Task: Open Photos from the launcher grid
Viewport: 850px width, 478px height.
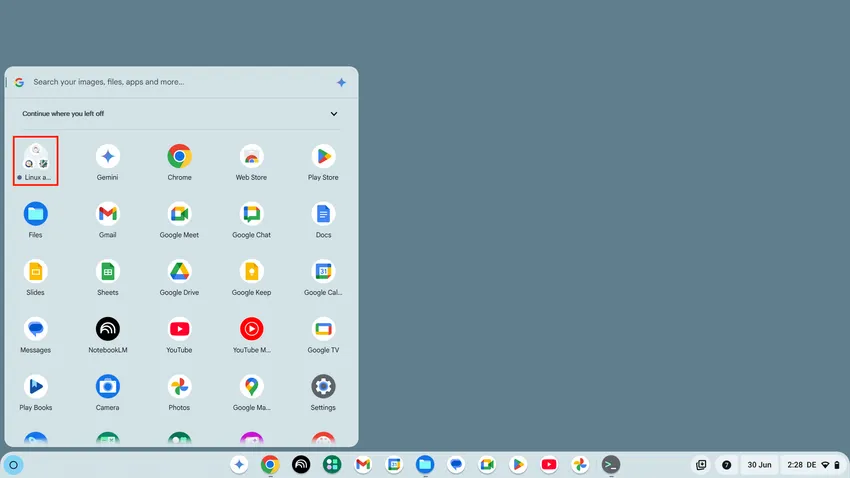Action: [x=179, y=391]
